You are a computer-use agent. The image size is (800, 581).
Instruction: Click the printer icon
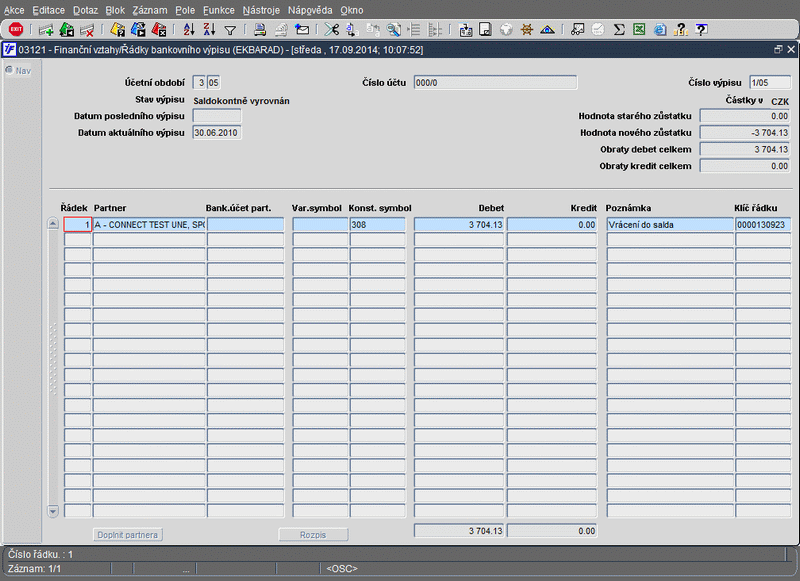pos(260,30)
